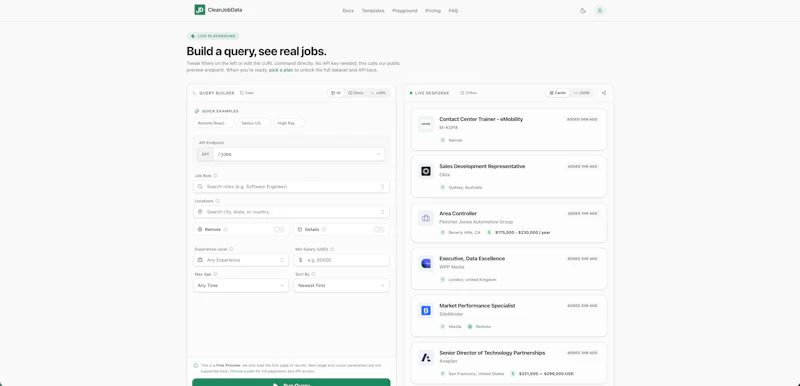Open the Pricing nav item
The width and height of the screenshot is (800, 386).
coord(433,11)
